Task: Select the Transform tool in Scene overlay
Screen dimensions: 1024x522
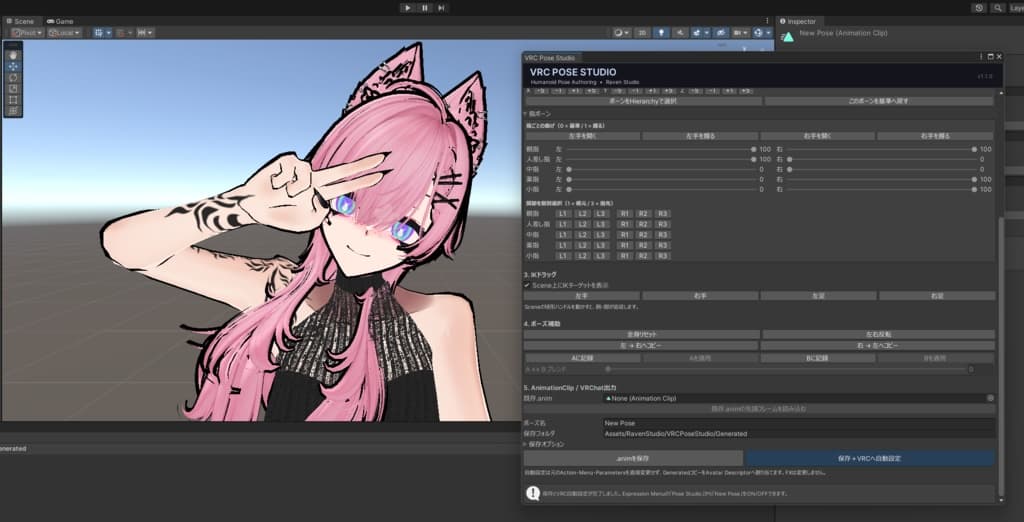Action: pos(13,111)
